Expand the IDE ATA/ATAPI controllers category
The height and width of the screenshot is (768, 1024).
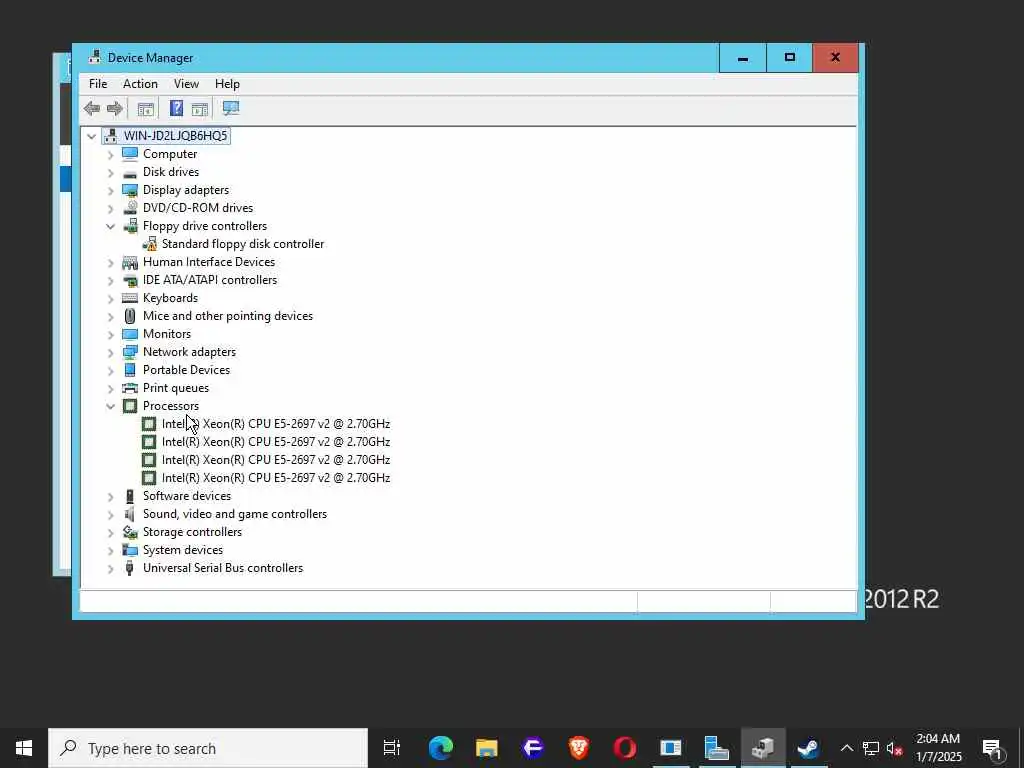coord(110,281)
